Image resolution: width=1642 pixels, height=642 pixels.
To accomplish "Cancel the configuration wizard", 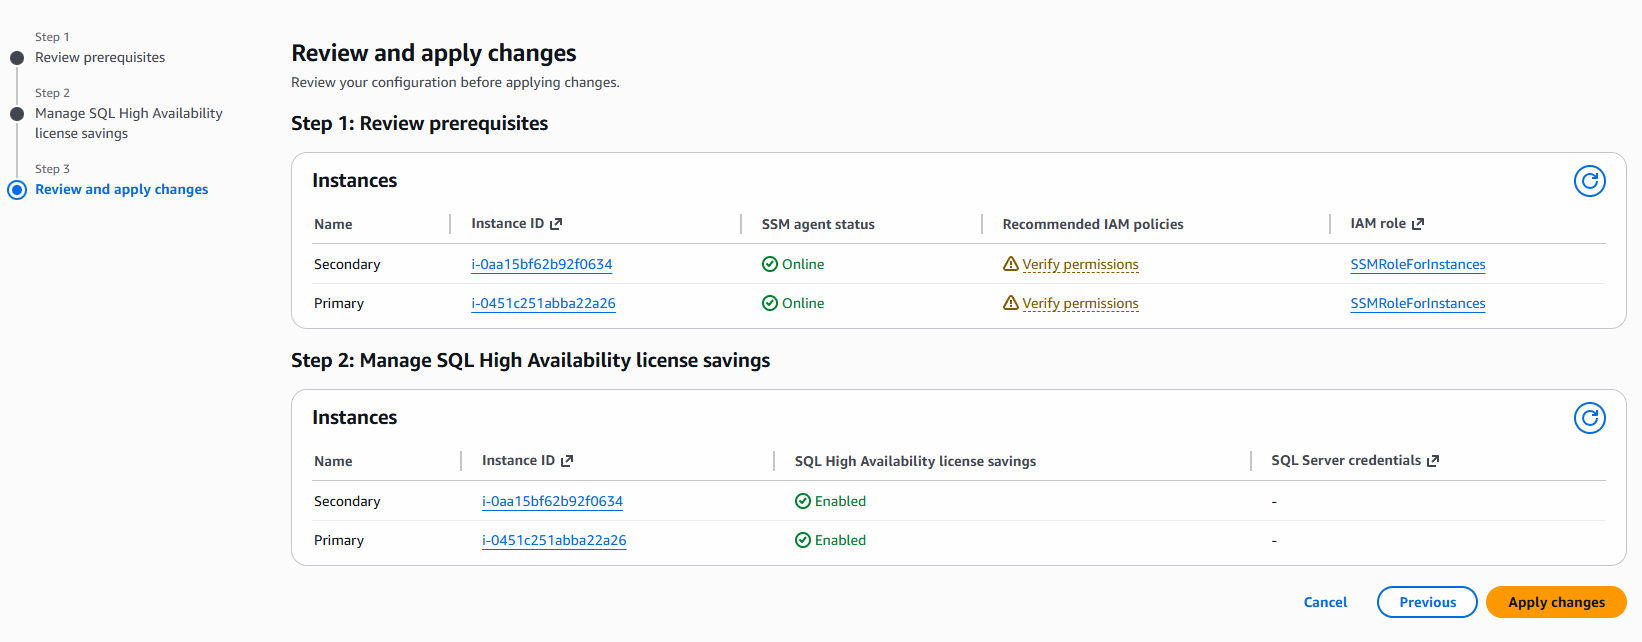I will [x=1325, y=602].
